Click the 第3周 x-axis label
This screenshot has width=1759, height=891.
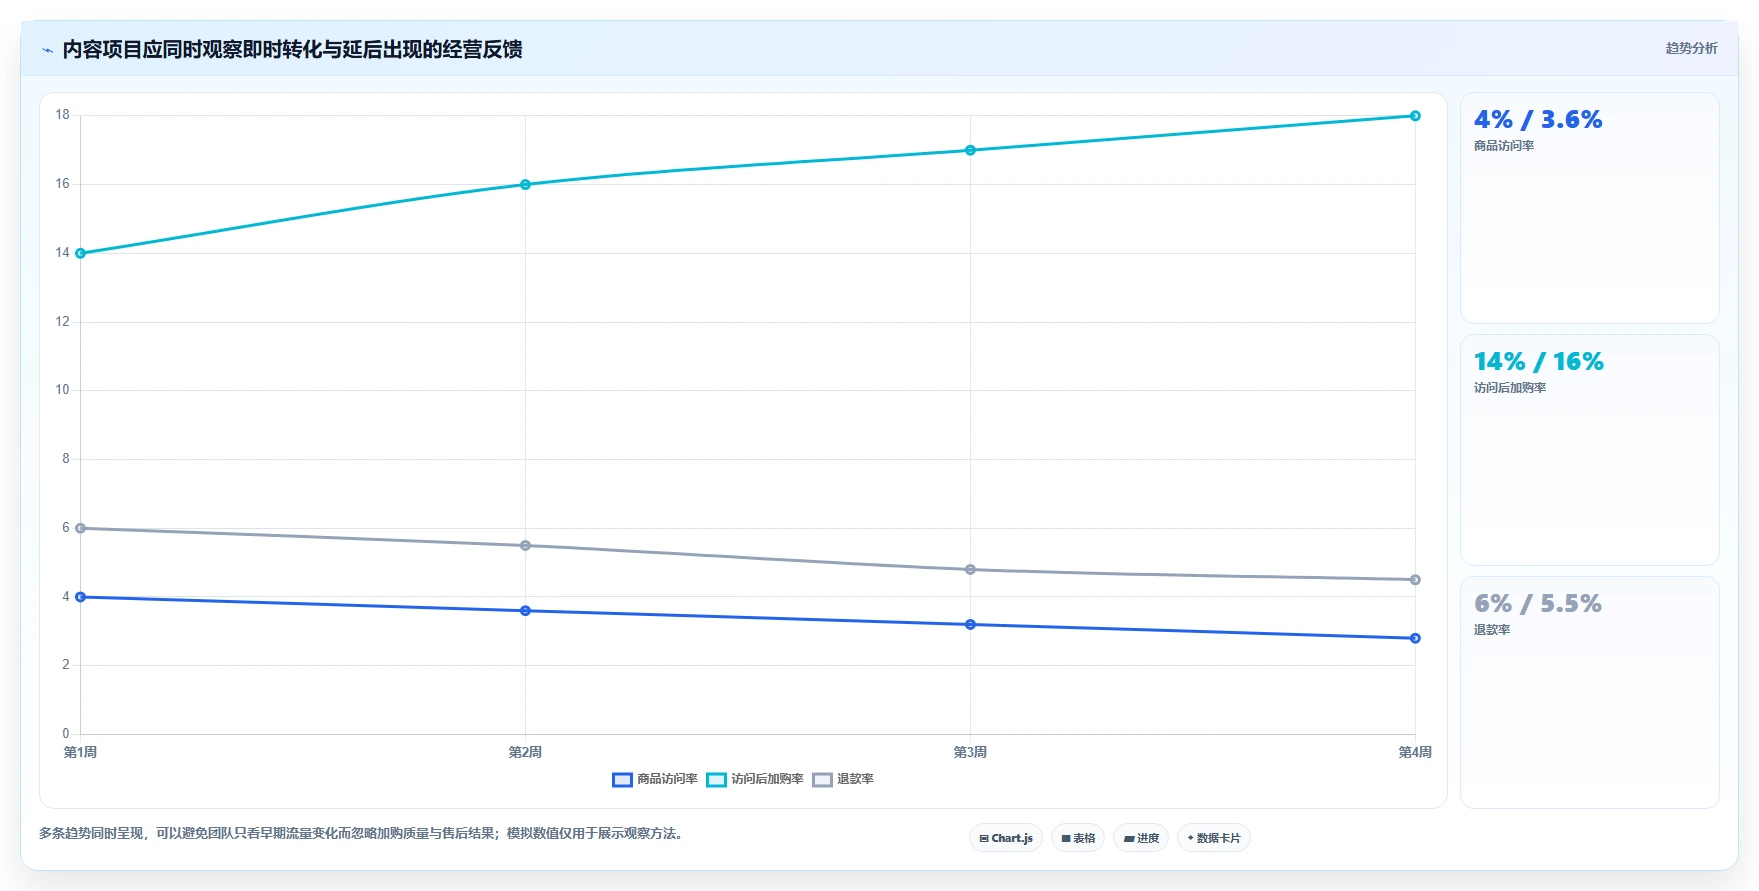(970, 752)
